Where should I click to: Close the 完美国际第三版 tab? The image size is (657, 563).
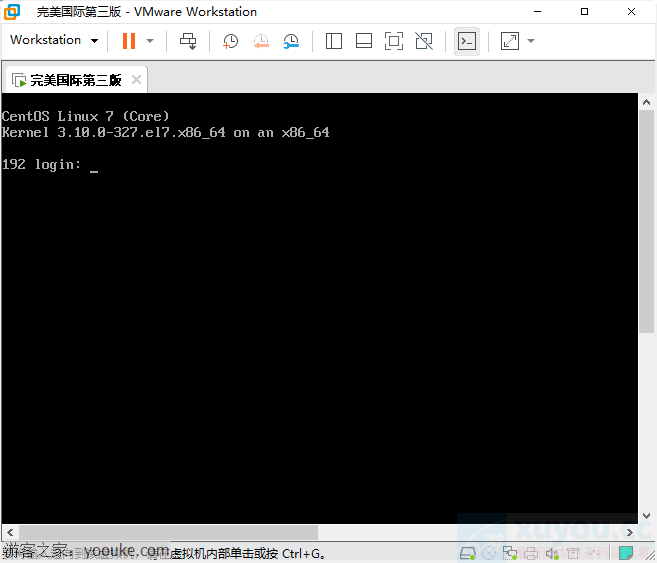click(136, 80)
